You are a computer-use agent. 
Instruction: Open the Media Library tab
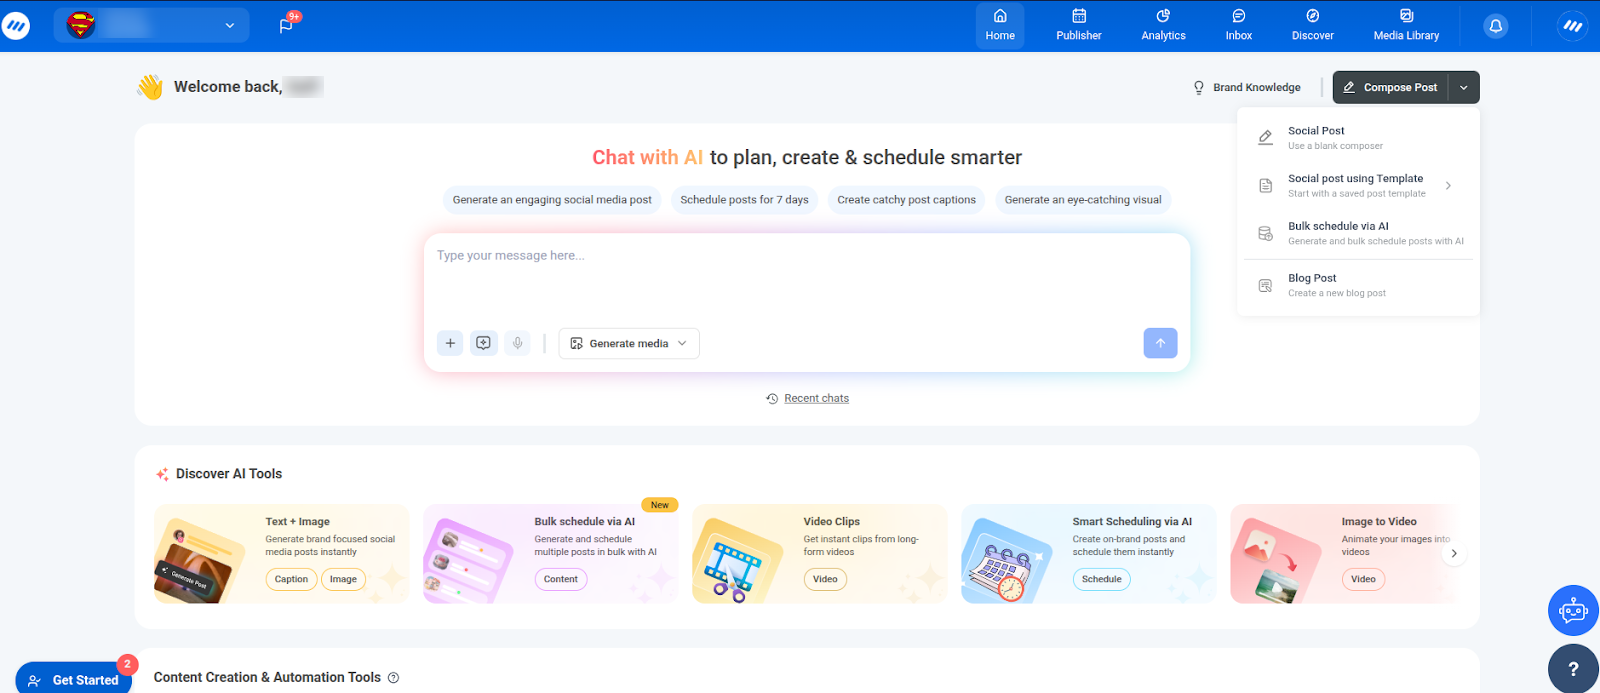point(1406,26)
